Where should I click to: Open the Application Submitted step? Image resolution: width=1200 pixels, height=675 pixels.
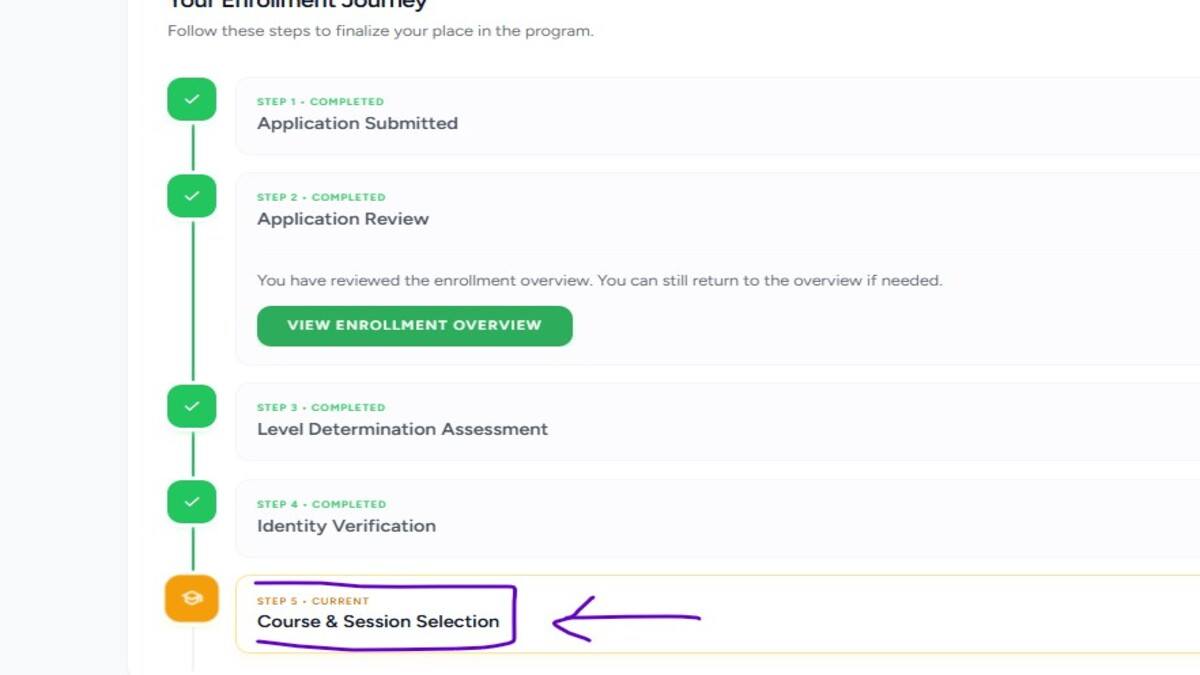click(x=357, y=124)
